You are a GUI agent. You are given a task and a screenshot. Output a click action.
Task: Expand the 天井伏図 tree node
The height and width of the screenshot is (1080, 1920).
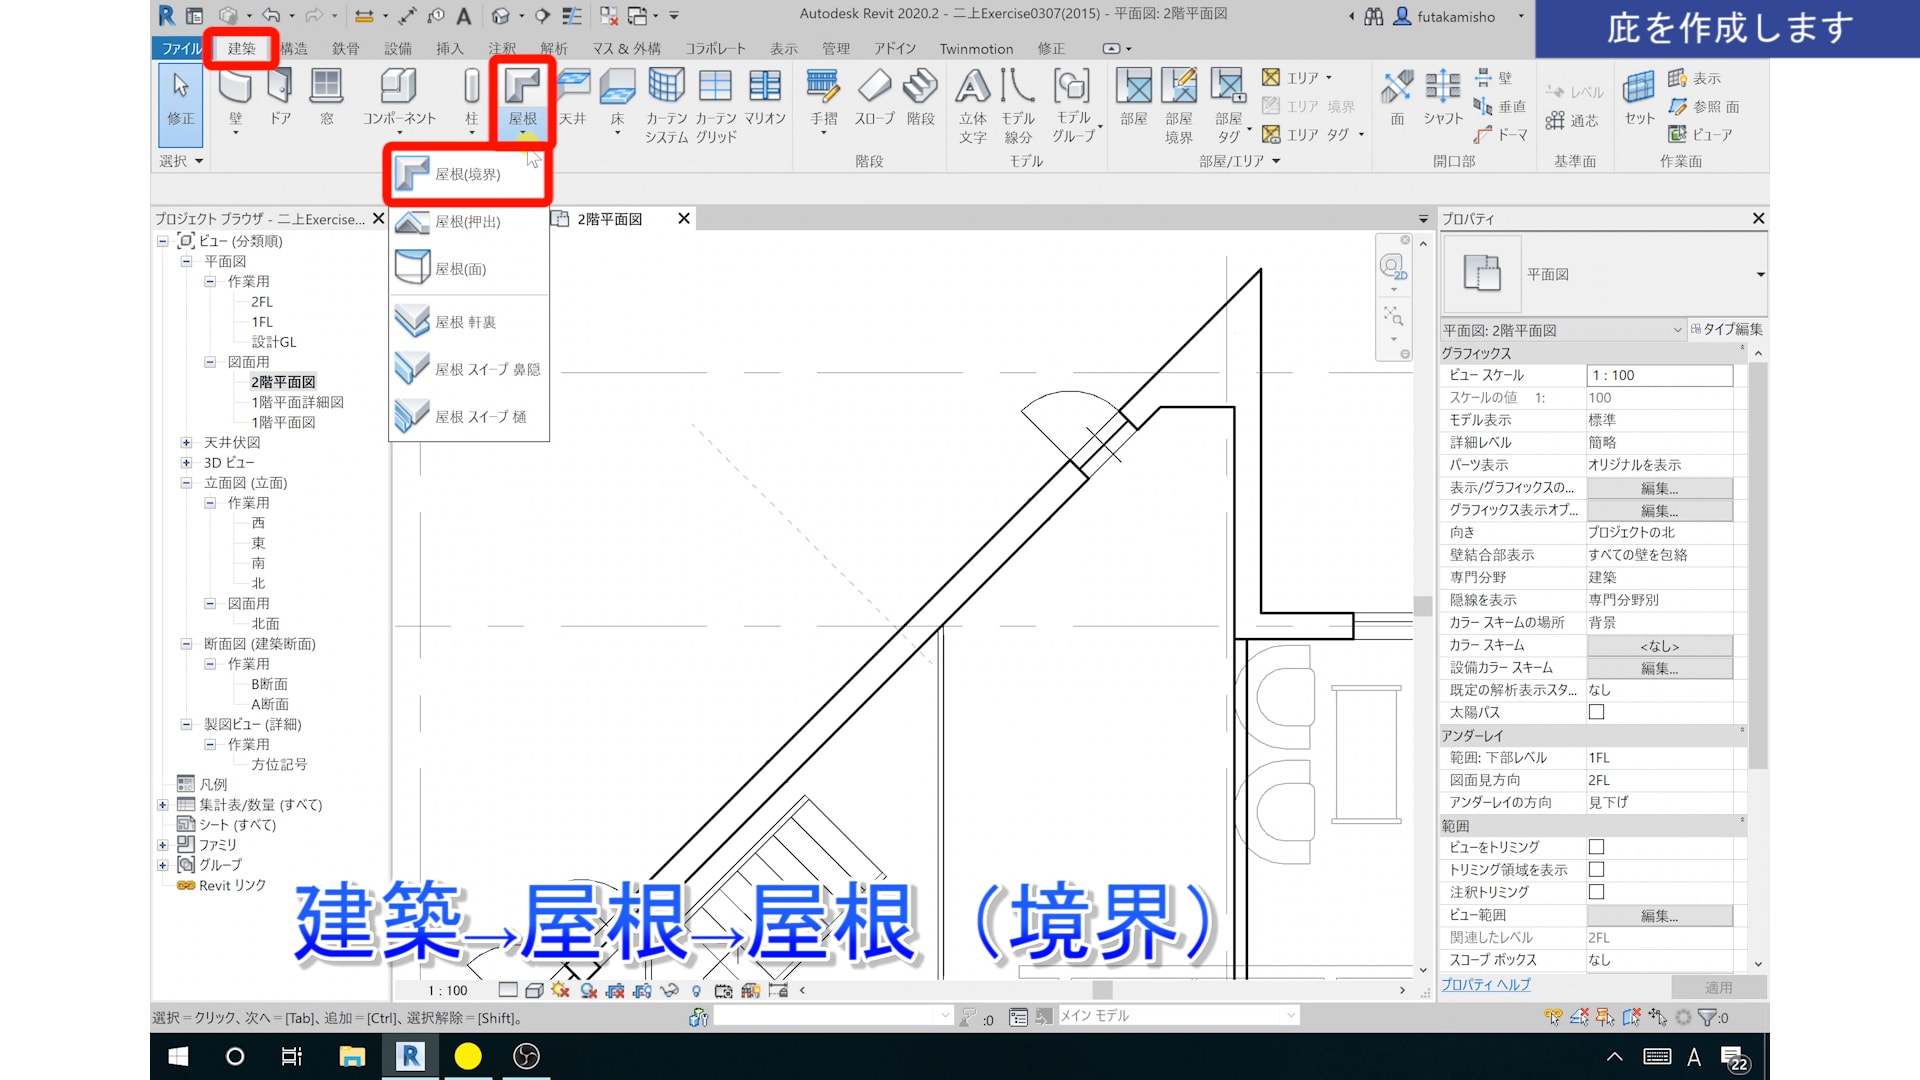click(x=186, y=443)
